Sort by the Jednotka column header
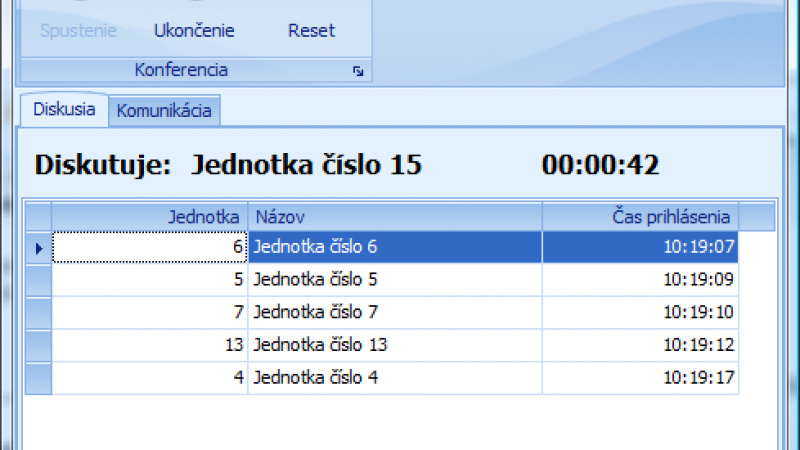This screenshot has width=800, height=450. click(149, 217)
